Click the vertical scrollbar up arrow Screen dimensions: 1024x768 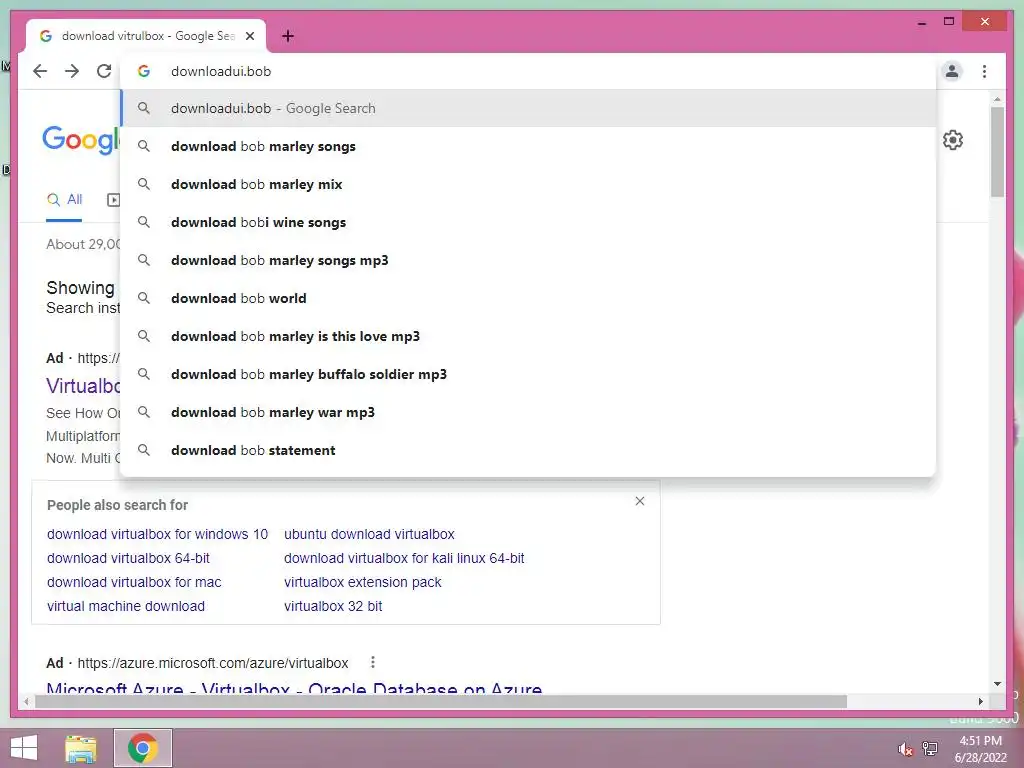pyautogui.click(x=997, y=99)
